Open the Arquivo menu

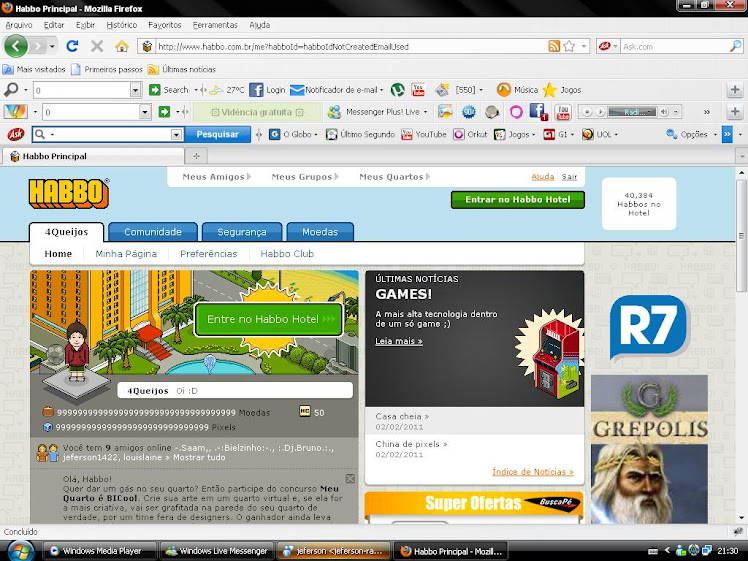(19, 25)
